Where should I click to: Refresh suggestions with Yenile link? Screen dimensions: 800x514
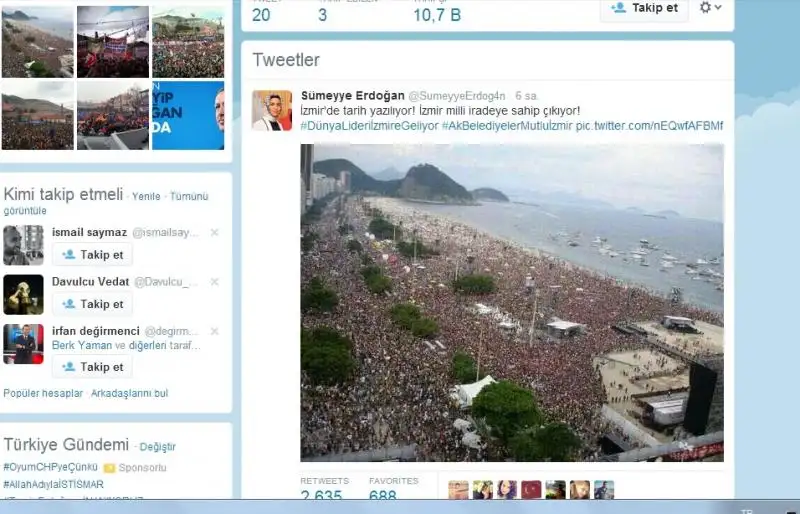point(146,196)
